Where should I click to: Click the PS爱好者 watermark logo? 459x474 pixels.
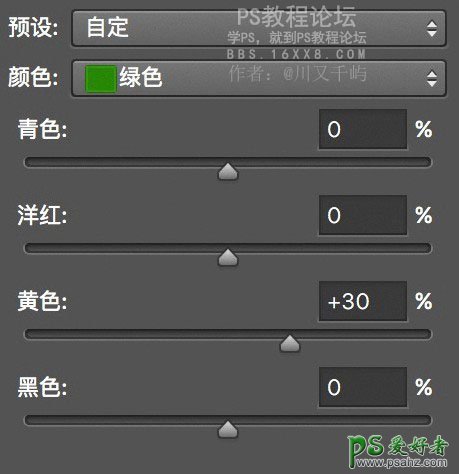tap(398, 451)
